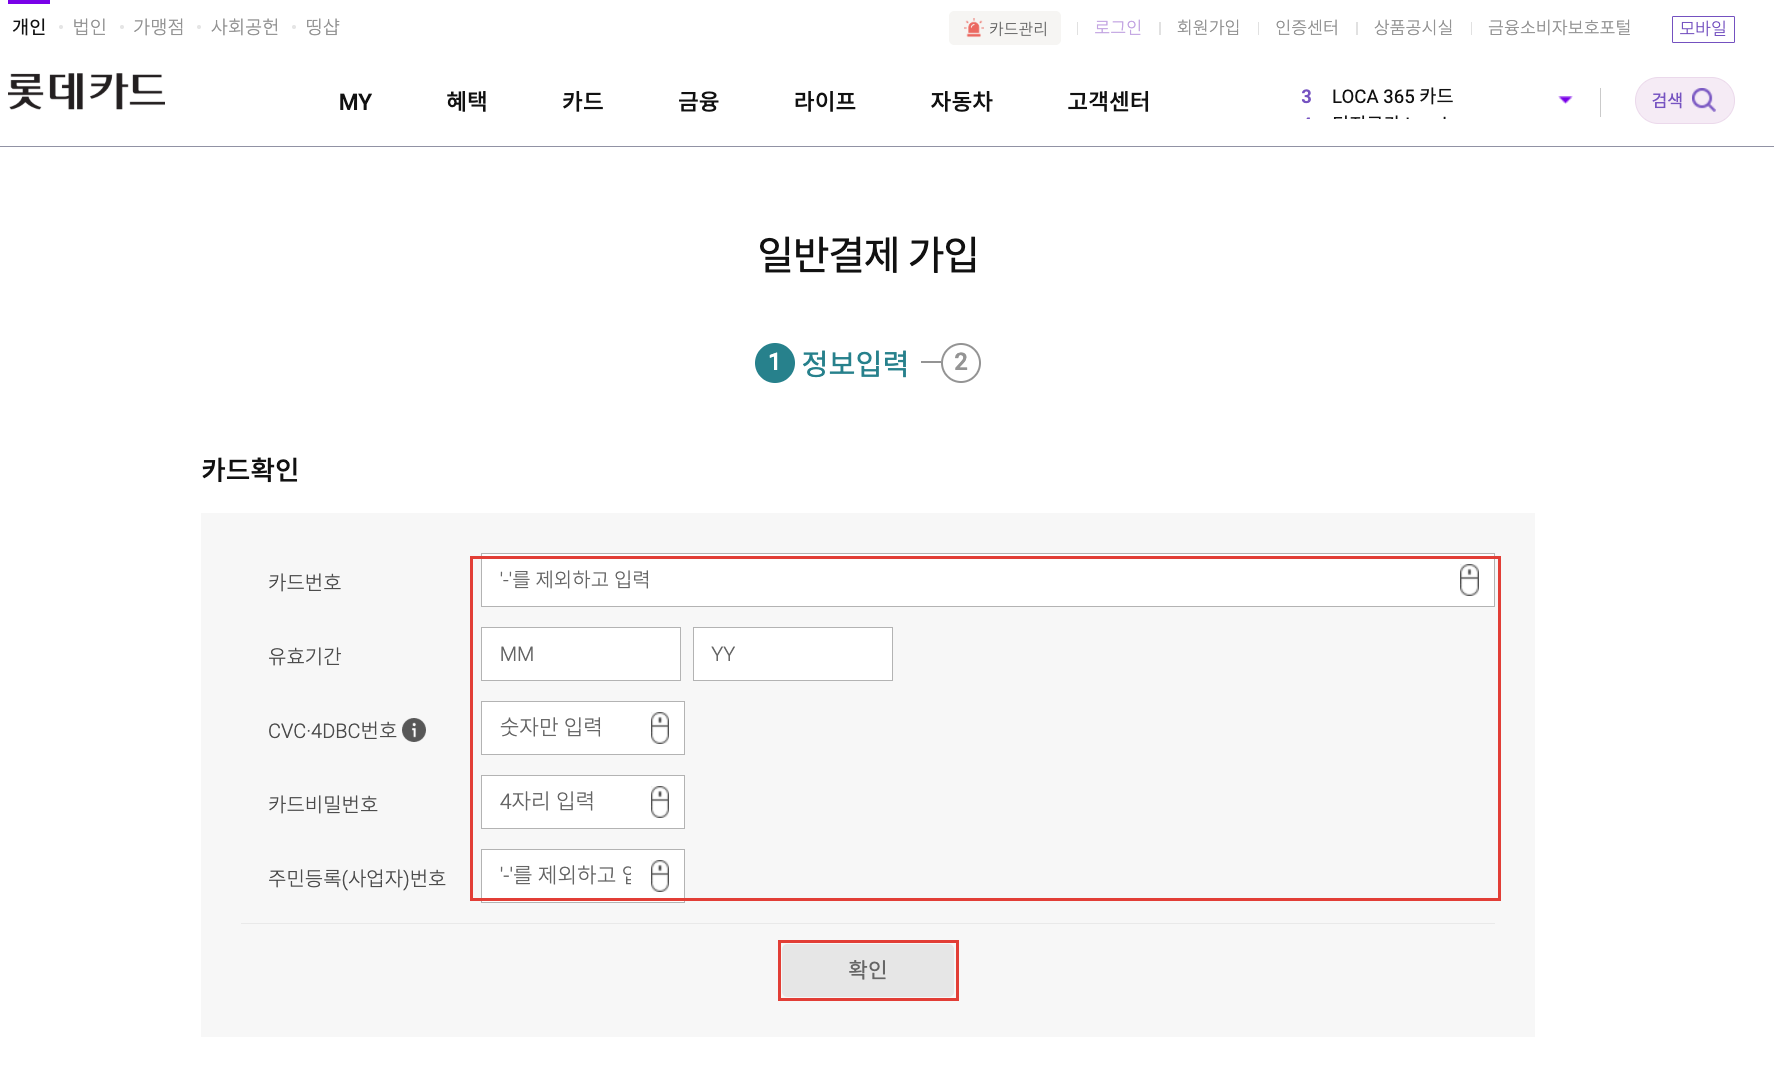The width and height of the screenshot is (1774, 1068).
Task: Click the mouse-input icon in card number field
Action: tap(1468, 580)
